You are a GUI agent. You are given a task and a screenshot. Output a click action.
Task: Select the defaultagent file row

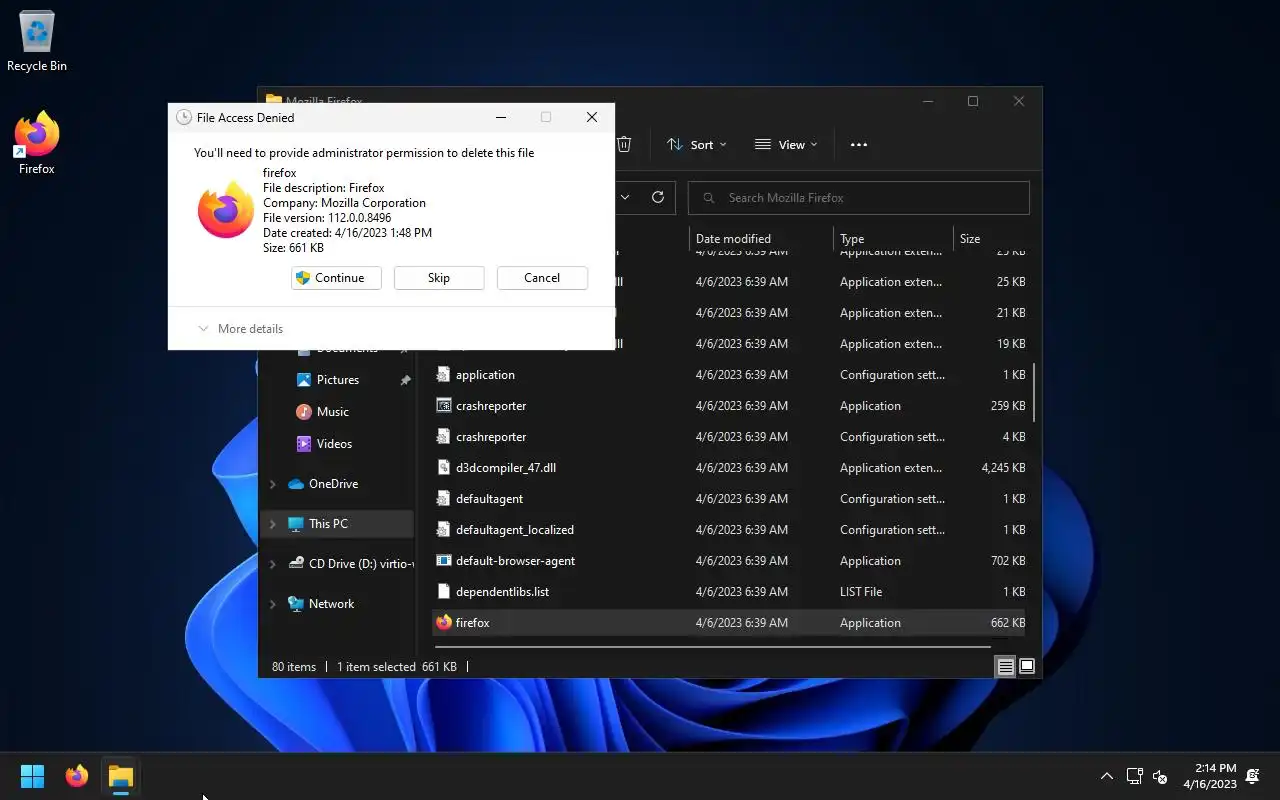coord(729,498)
